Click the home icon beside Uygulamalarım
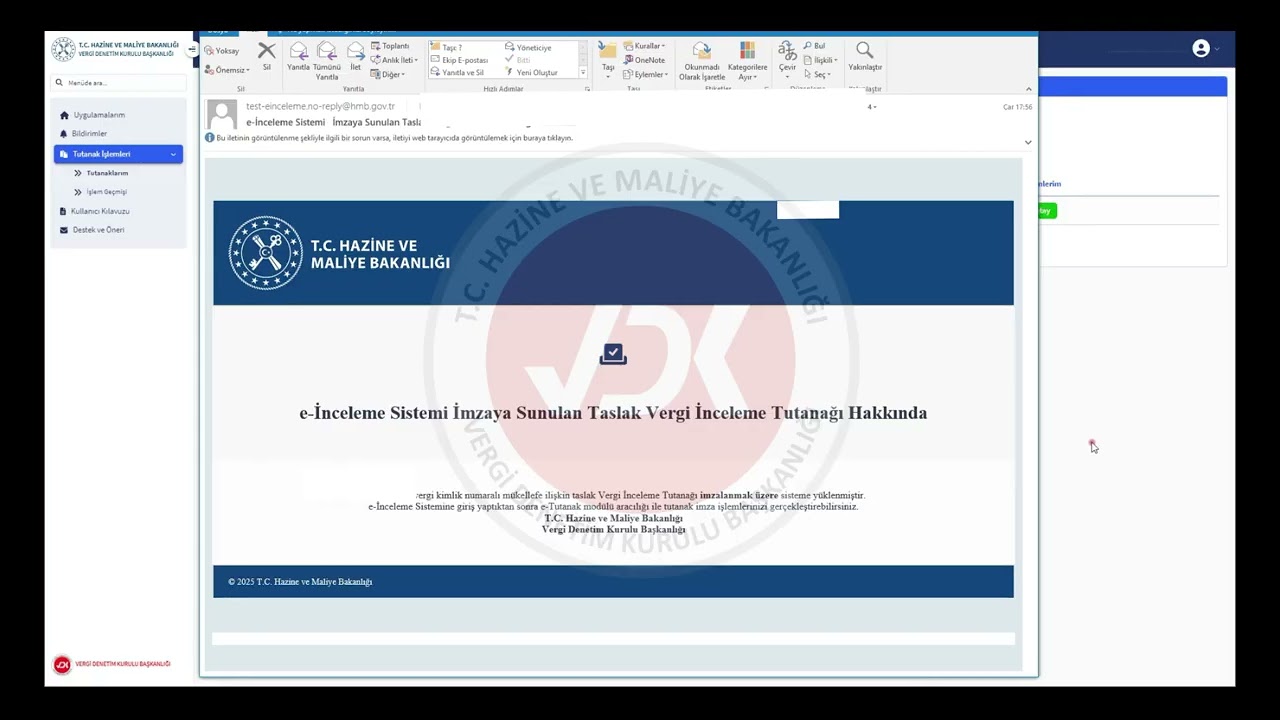Viewport: 1280px width, 720px height. [64, 115]
